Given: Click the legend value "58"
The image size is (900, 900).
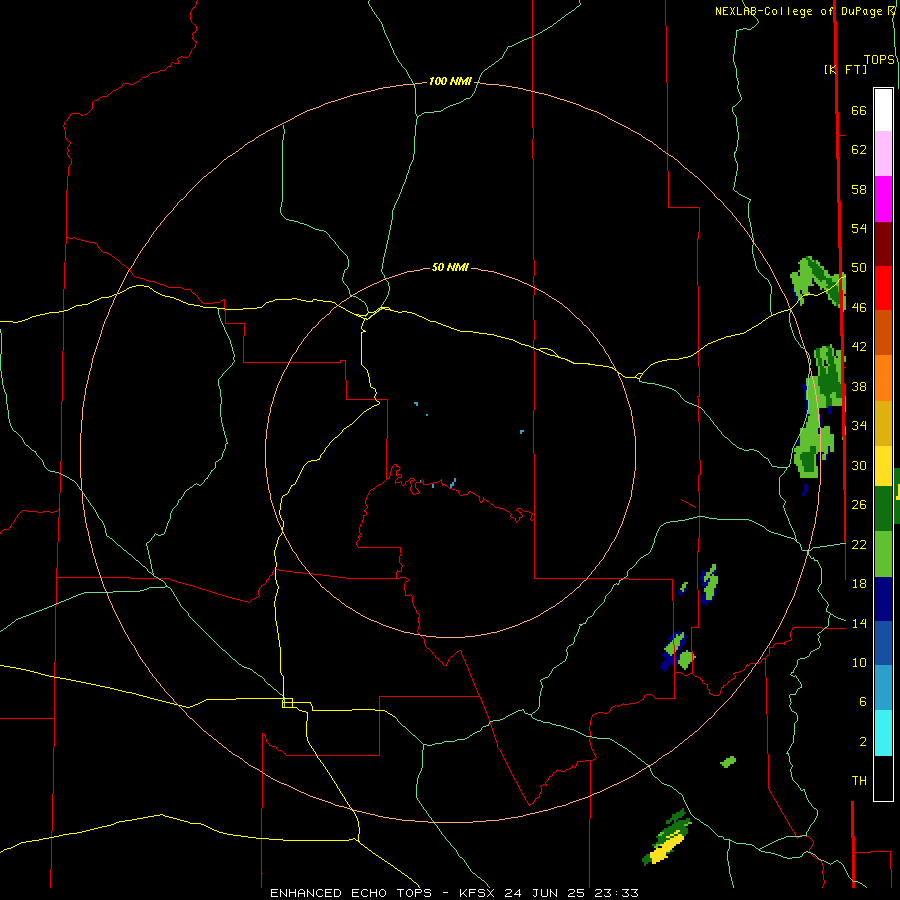Looking at the screenshot, I should coord(859,189).
